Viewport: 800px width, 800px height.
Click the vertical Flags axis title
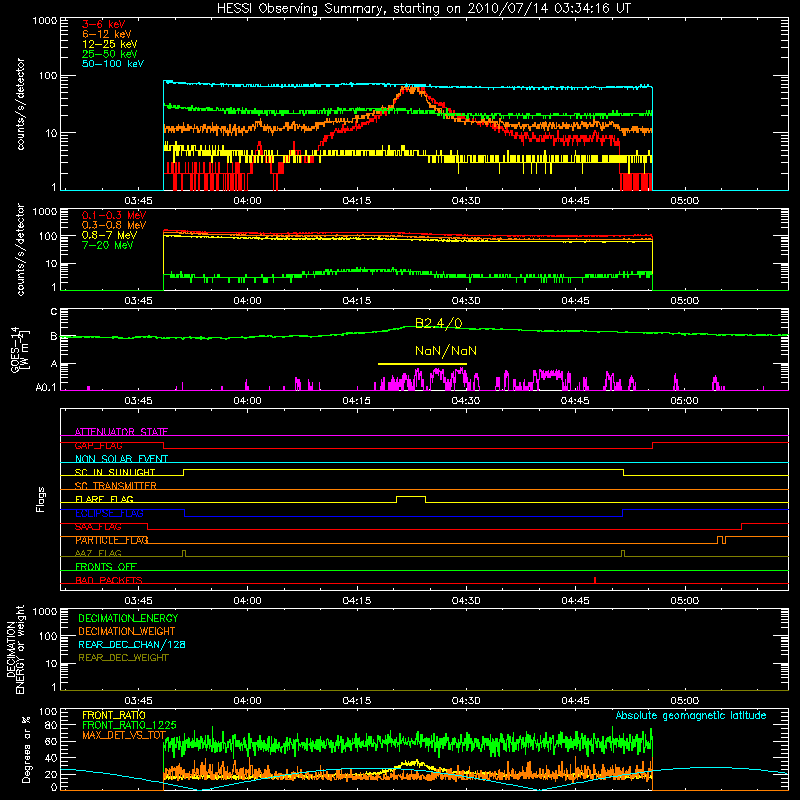point(41,499)
